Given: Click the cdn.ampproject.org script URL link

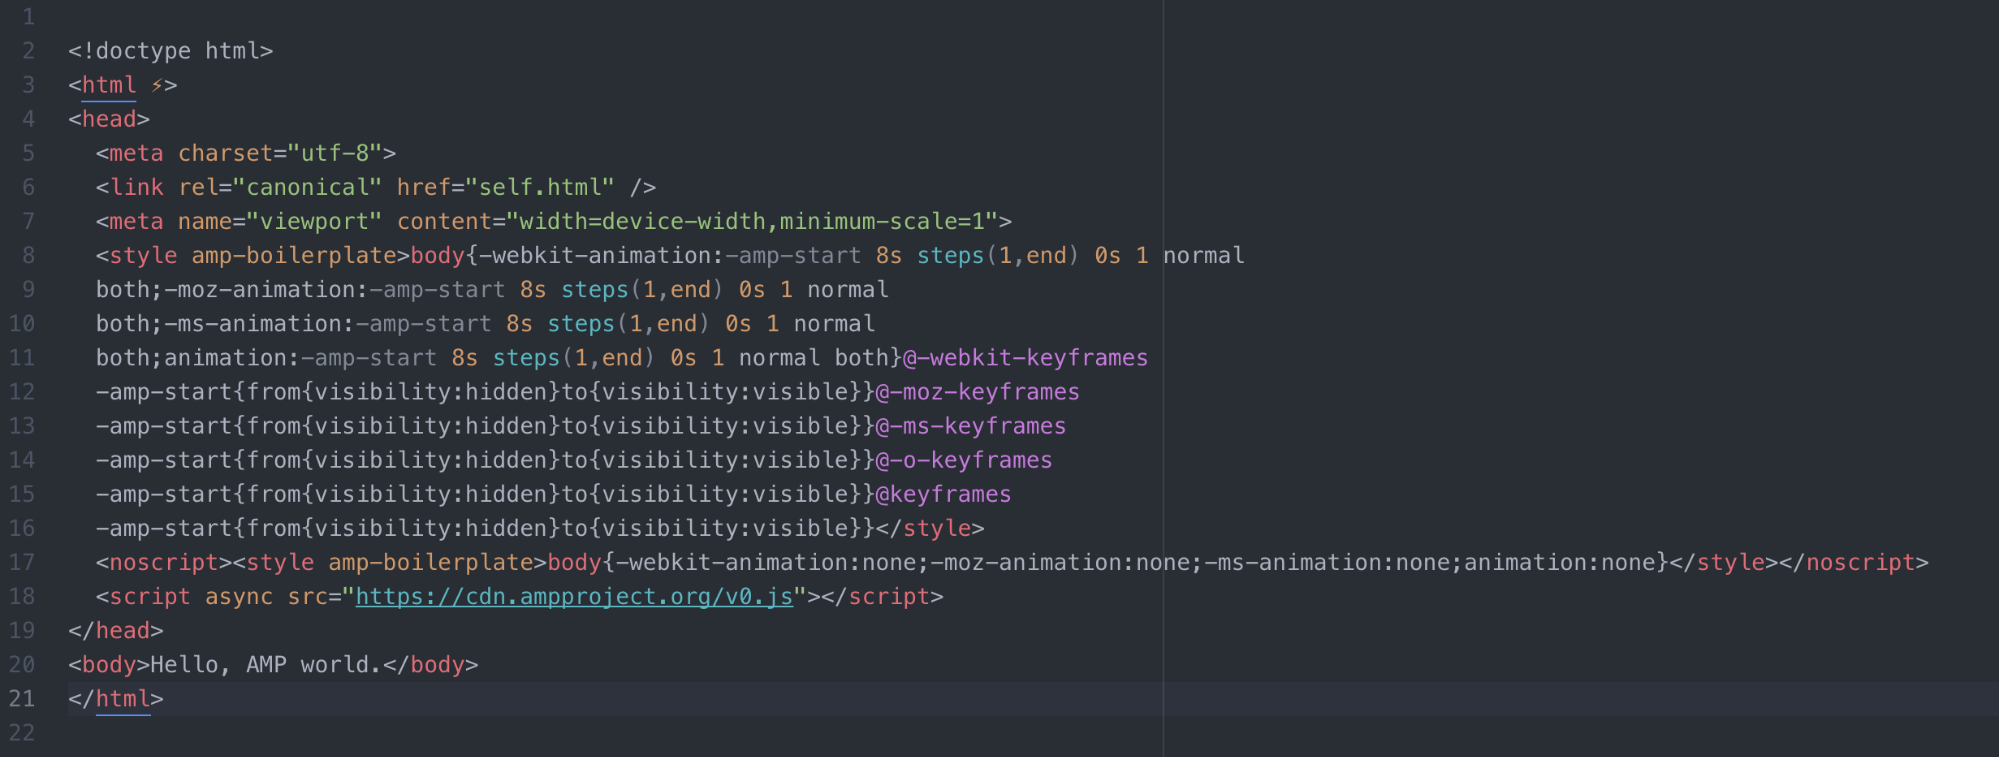Looking at the screenshot, I should 574,597.
